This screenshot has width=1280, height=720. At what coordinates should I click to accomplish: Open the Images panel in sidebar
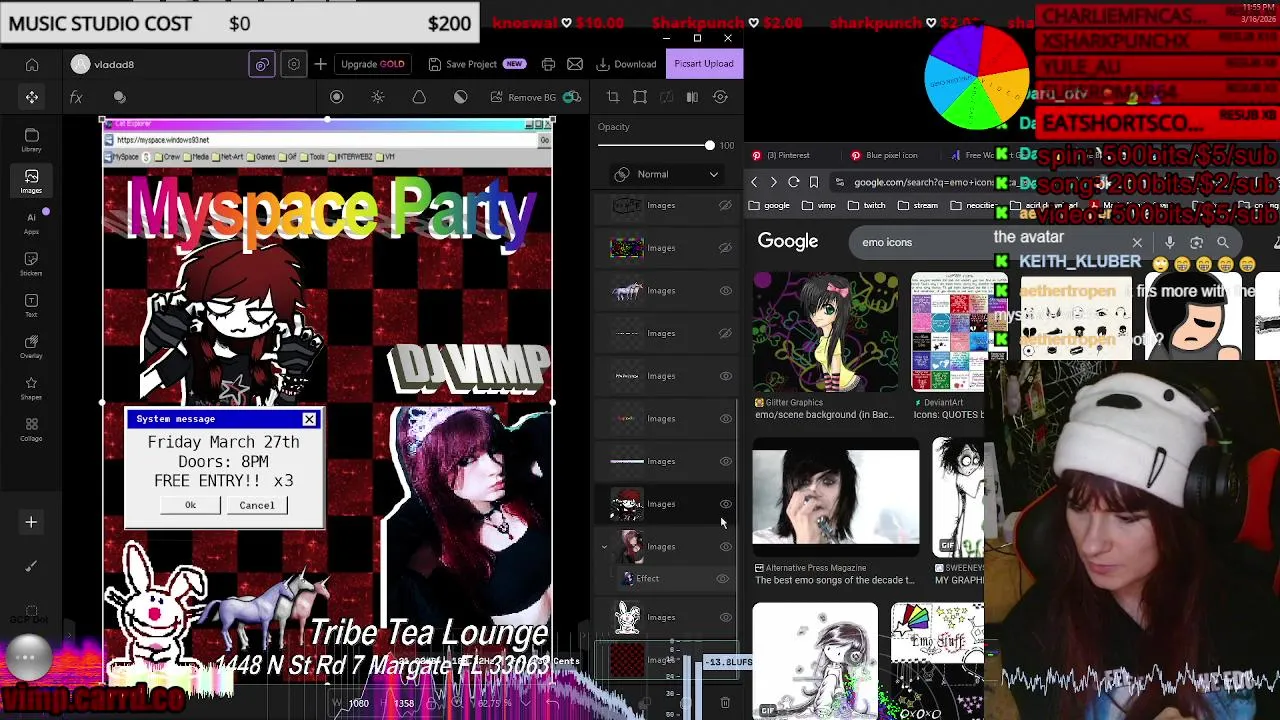31,181
